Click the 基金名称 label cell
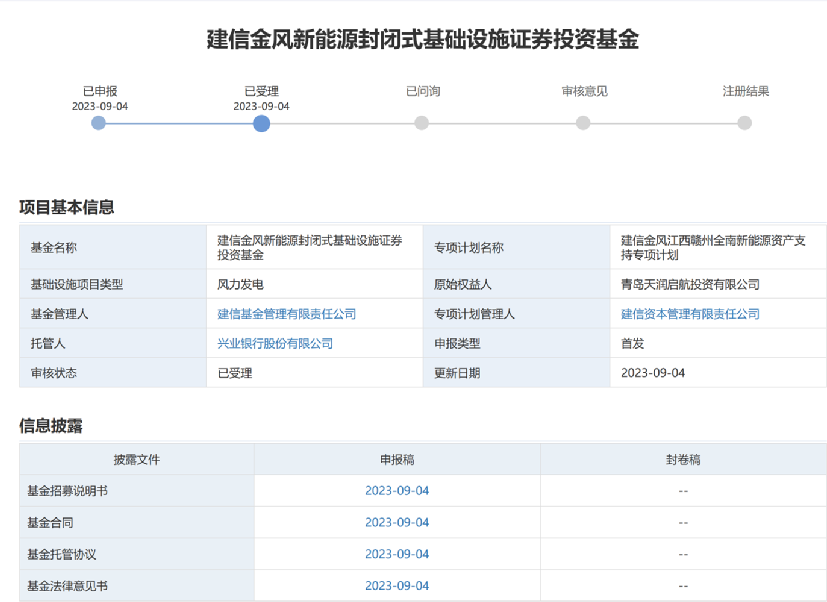The height and width of the screenshot is (602, 827). coord(113,247)
